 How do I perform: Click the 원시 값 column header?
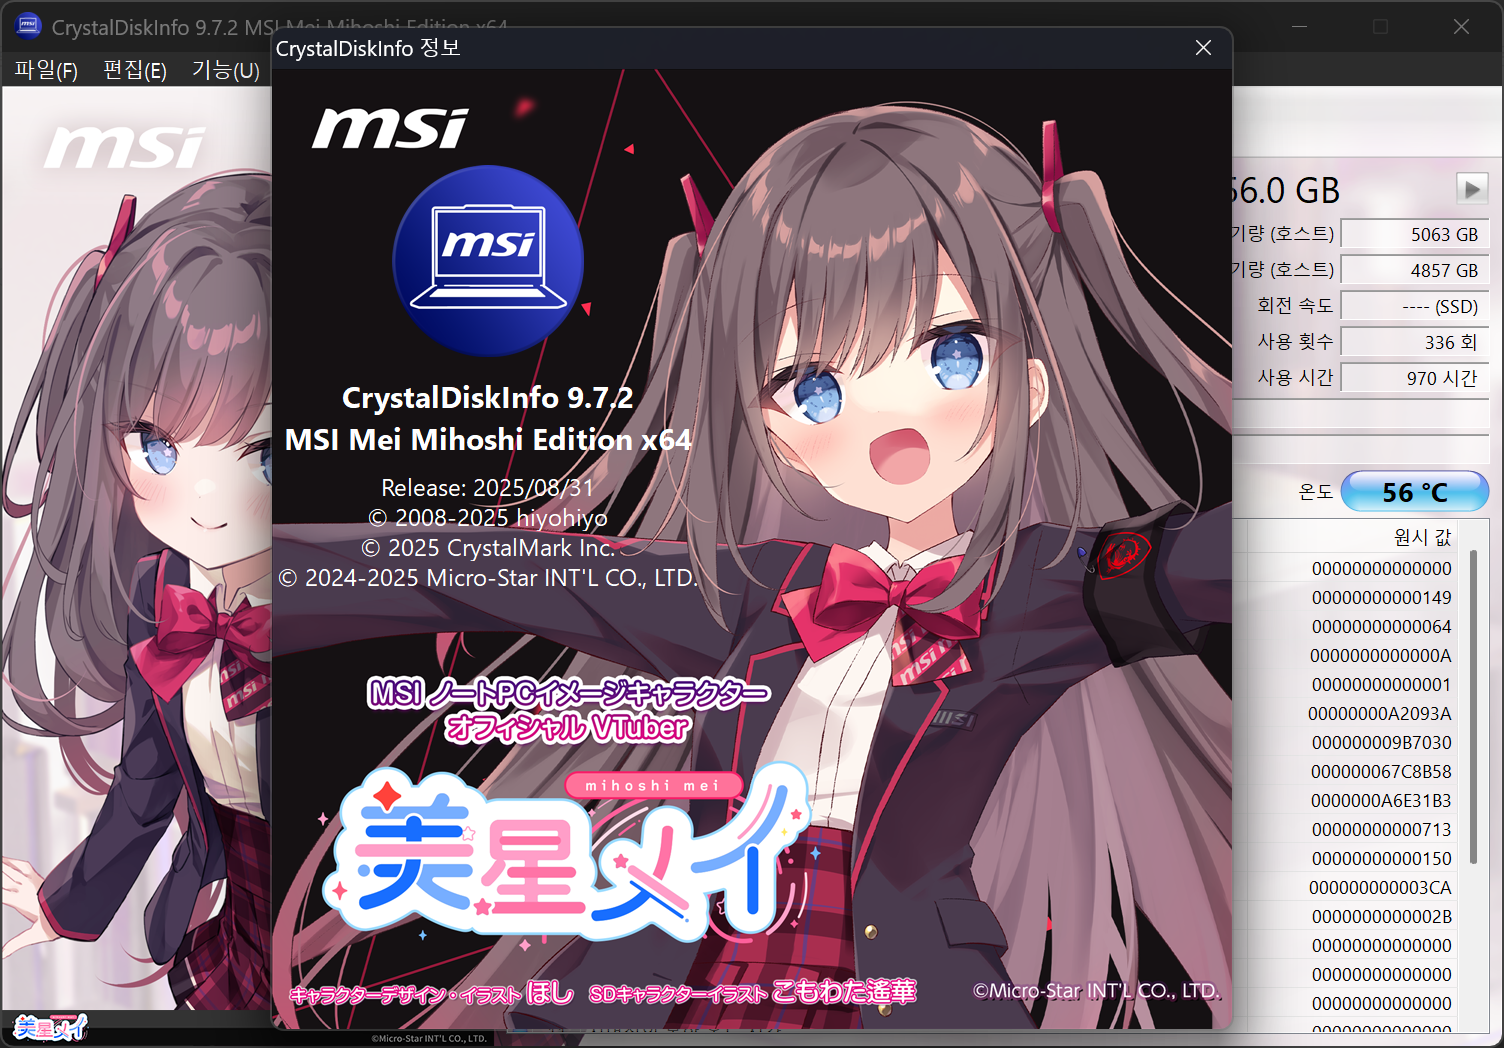tap(1421, 537)
